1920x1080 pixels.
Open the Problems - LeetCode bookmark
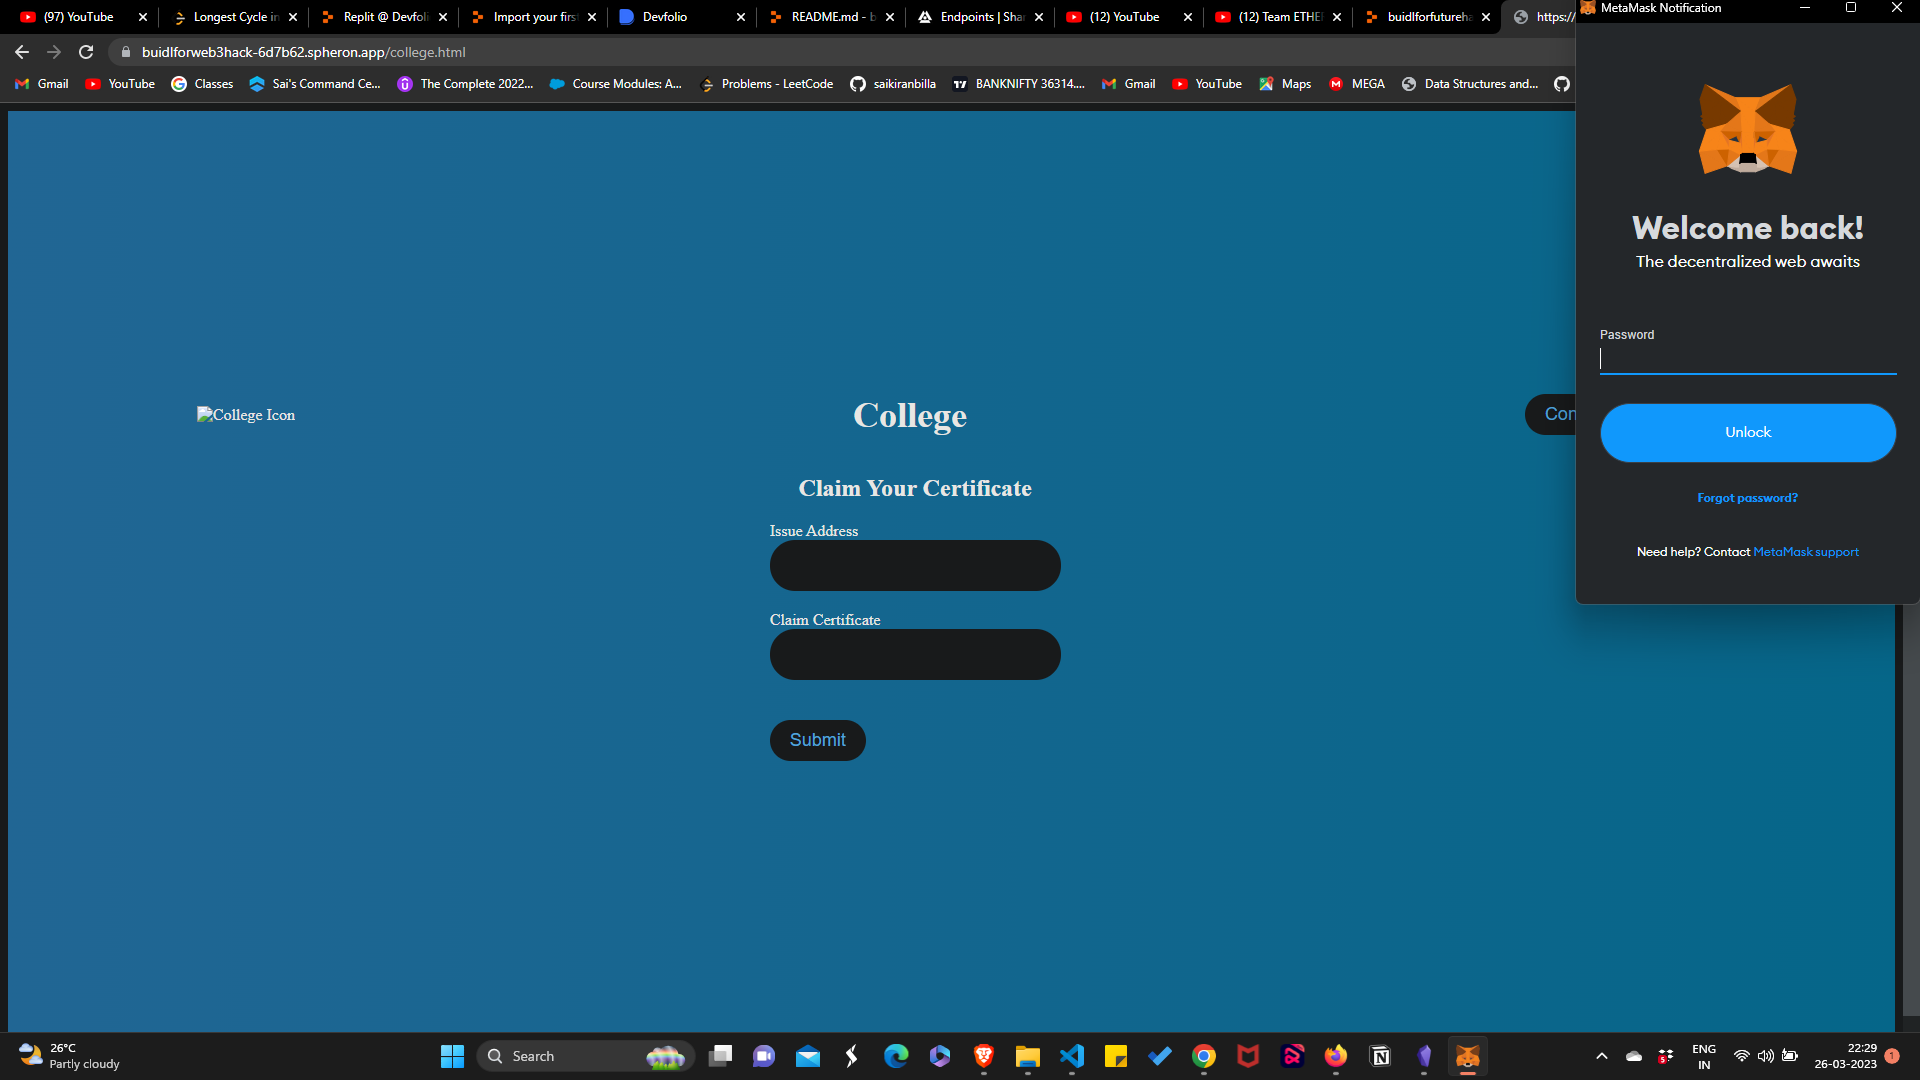pos(767,84)
